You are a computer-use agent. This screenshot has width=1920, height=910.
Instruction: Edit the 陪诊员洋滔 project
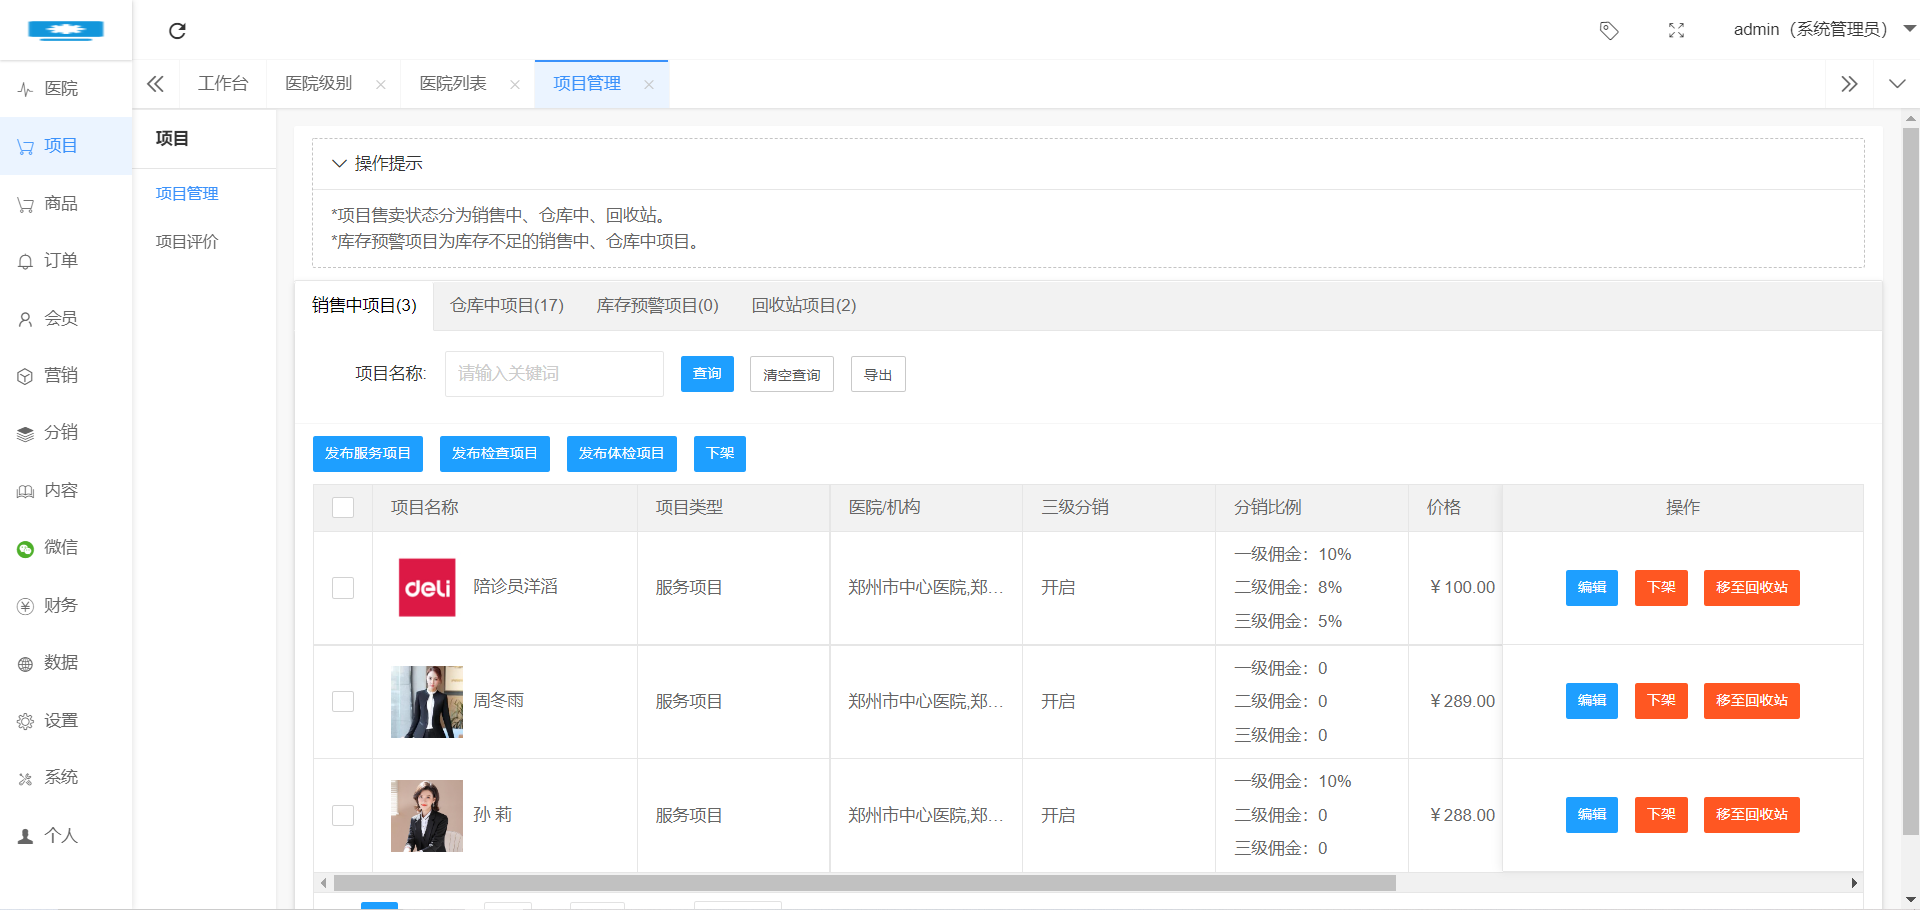pos(1592,588)
